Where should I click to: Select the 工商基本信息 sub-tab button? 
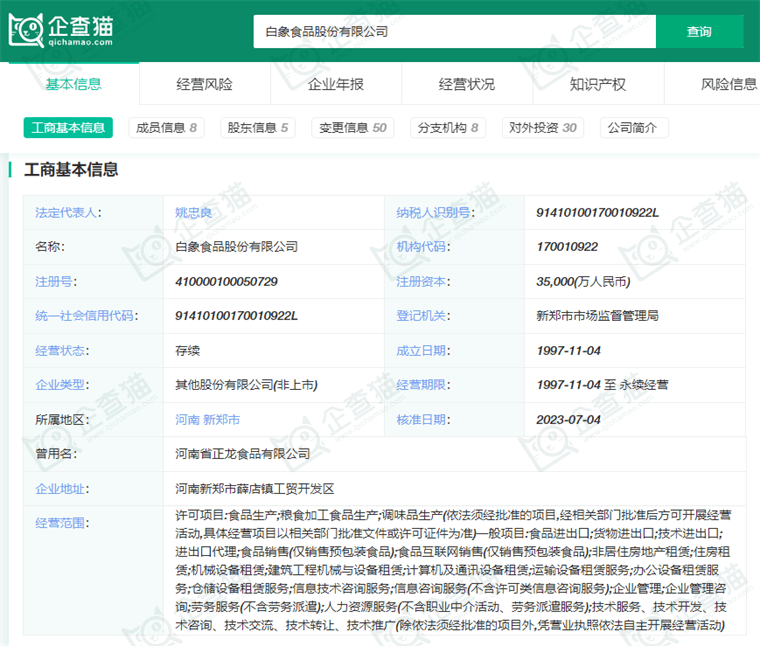(x=68, y=127)
